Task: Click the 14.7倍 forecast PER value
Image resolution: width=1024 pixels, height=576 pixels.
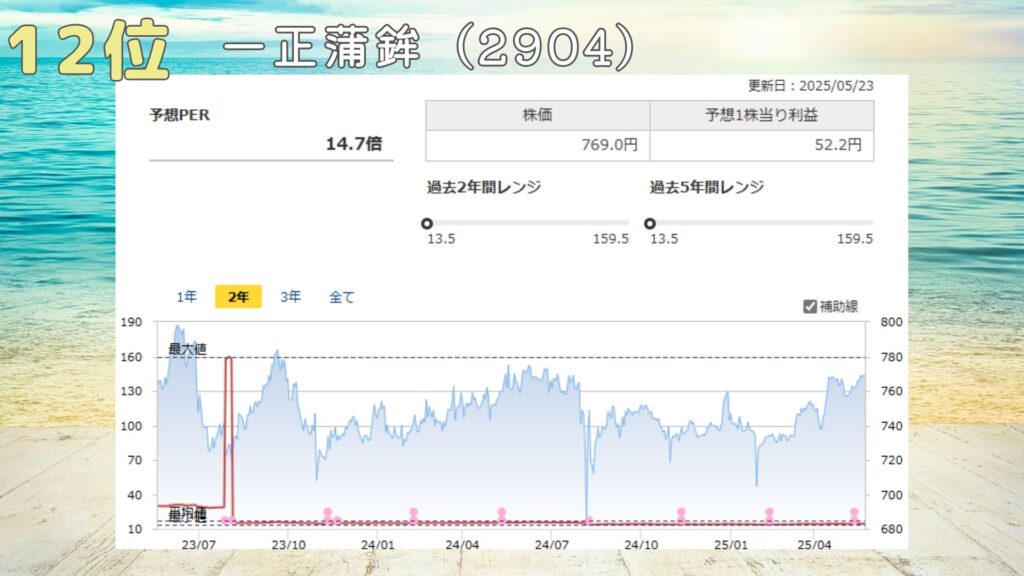Action: pos(353,144)
